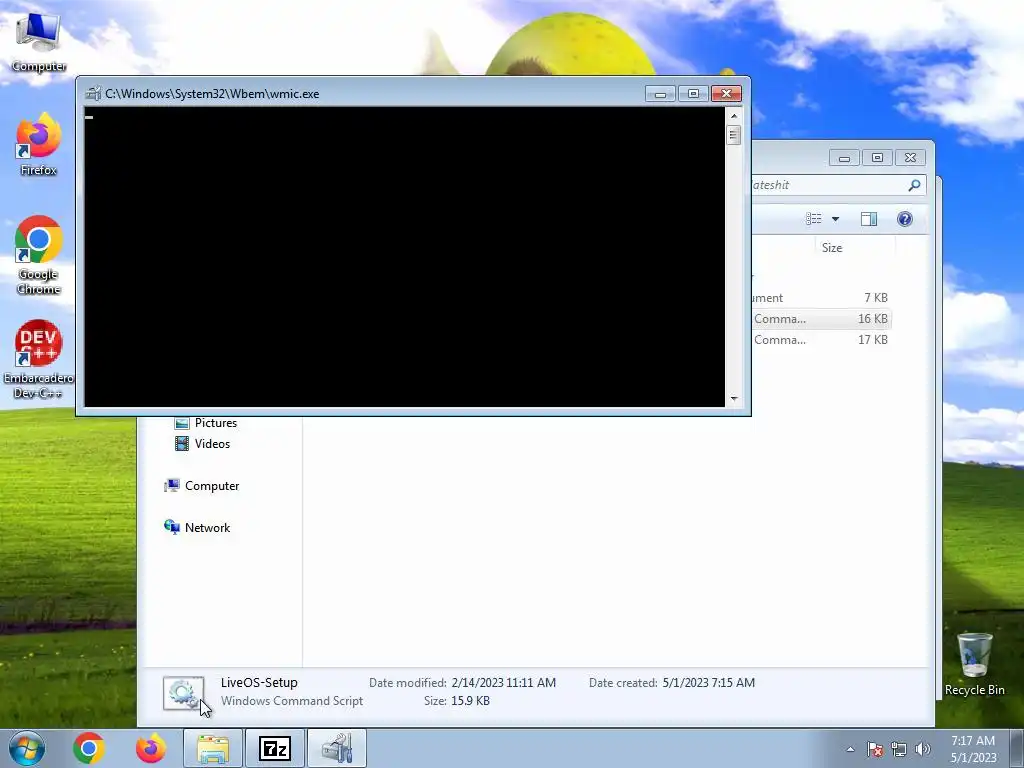
Task: Open the views dropdown arrow in Explorer
Action: 835,219
